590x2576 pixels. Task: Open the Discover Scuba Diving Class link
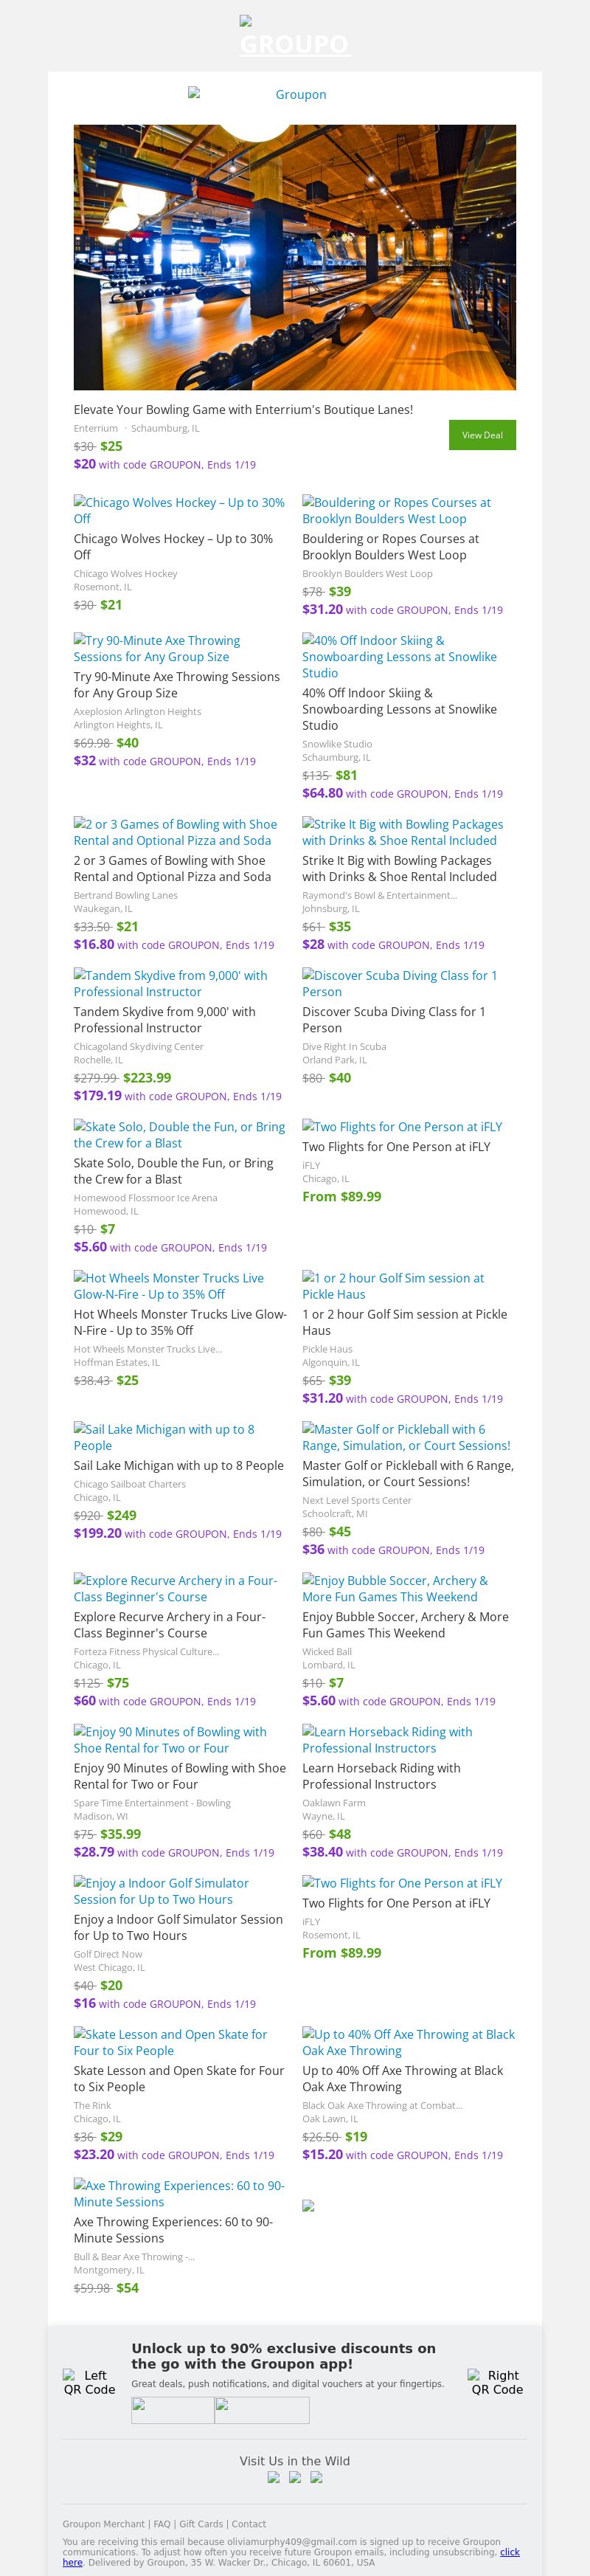(399, 983)
